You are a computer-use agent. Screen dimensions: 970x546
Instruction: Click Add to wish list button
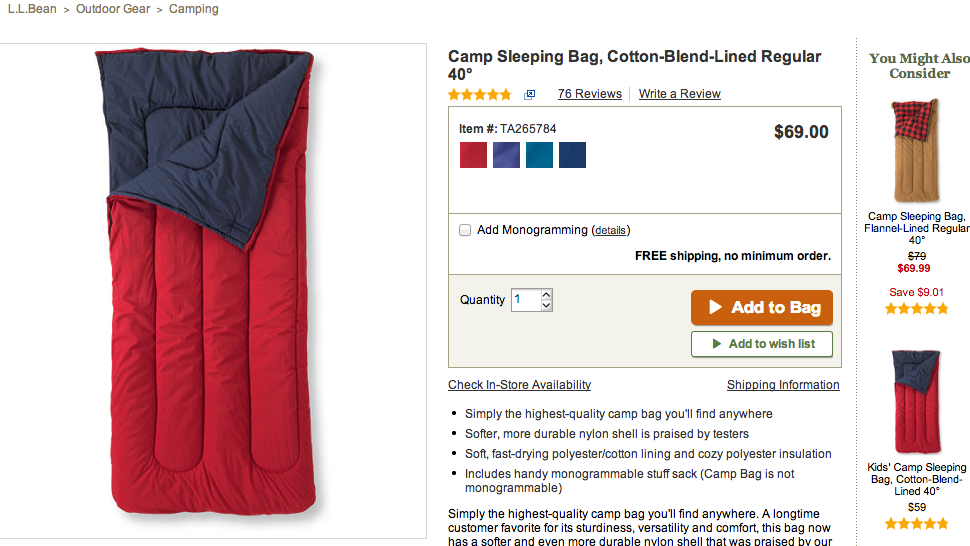[x=762, y=344]
